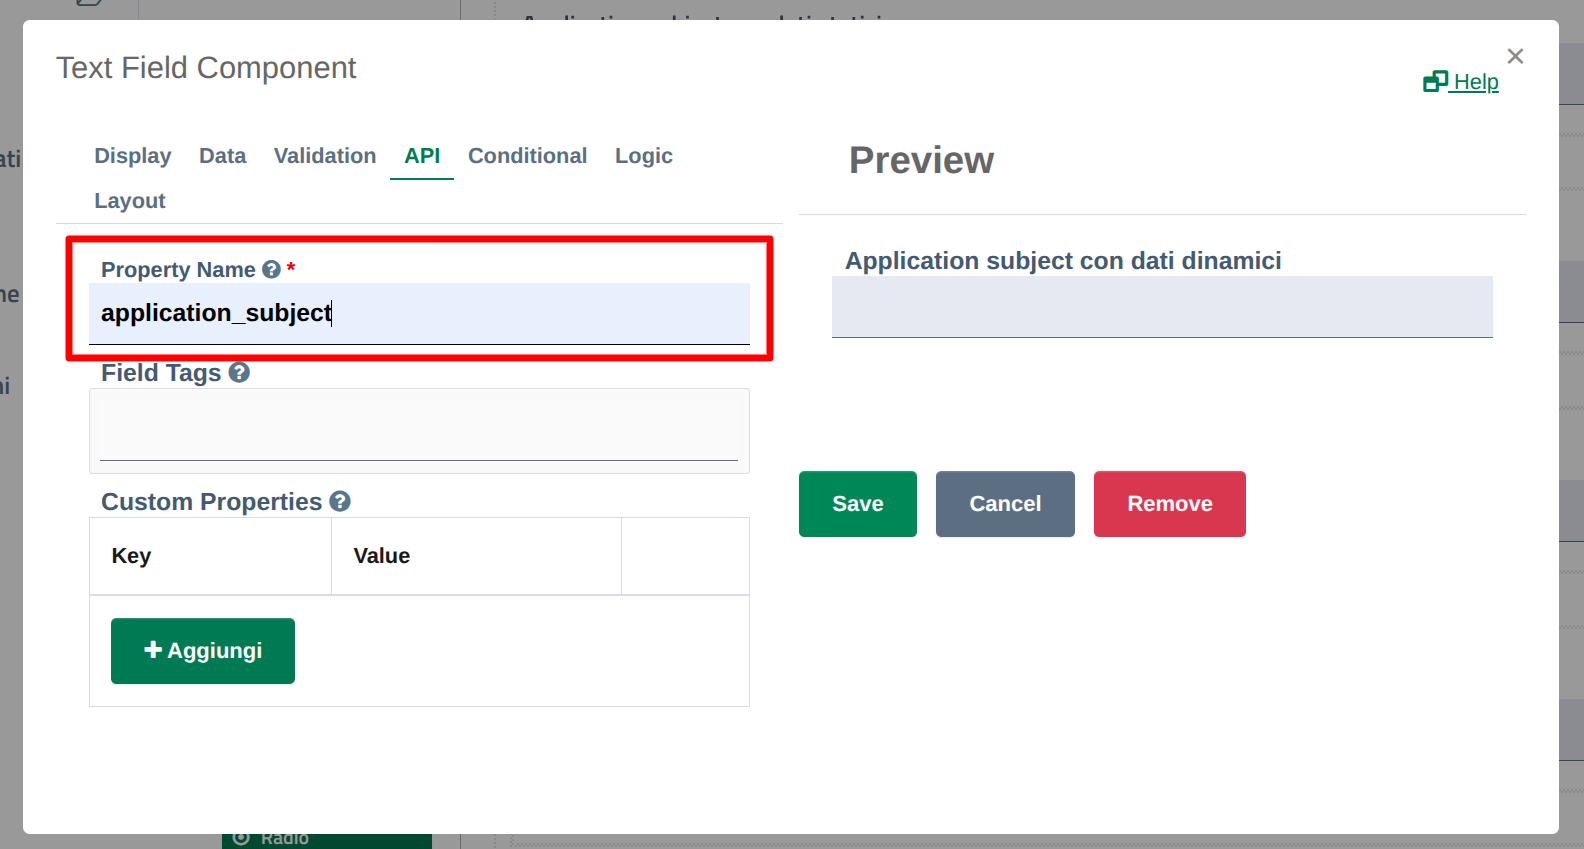Click the Property Name help icon

271,270
